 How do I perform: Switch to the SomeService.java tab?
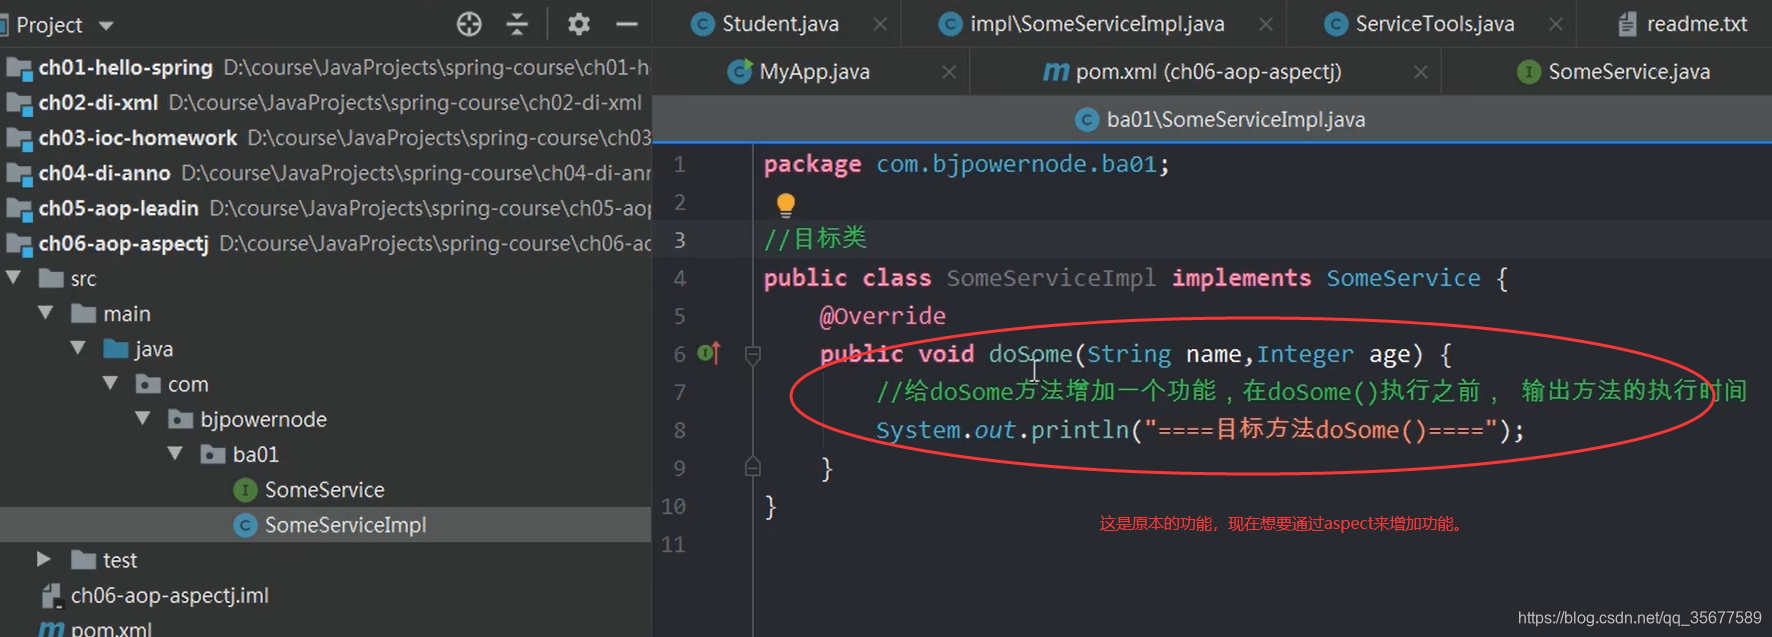tap(1629, 72)
